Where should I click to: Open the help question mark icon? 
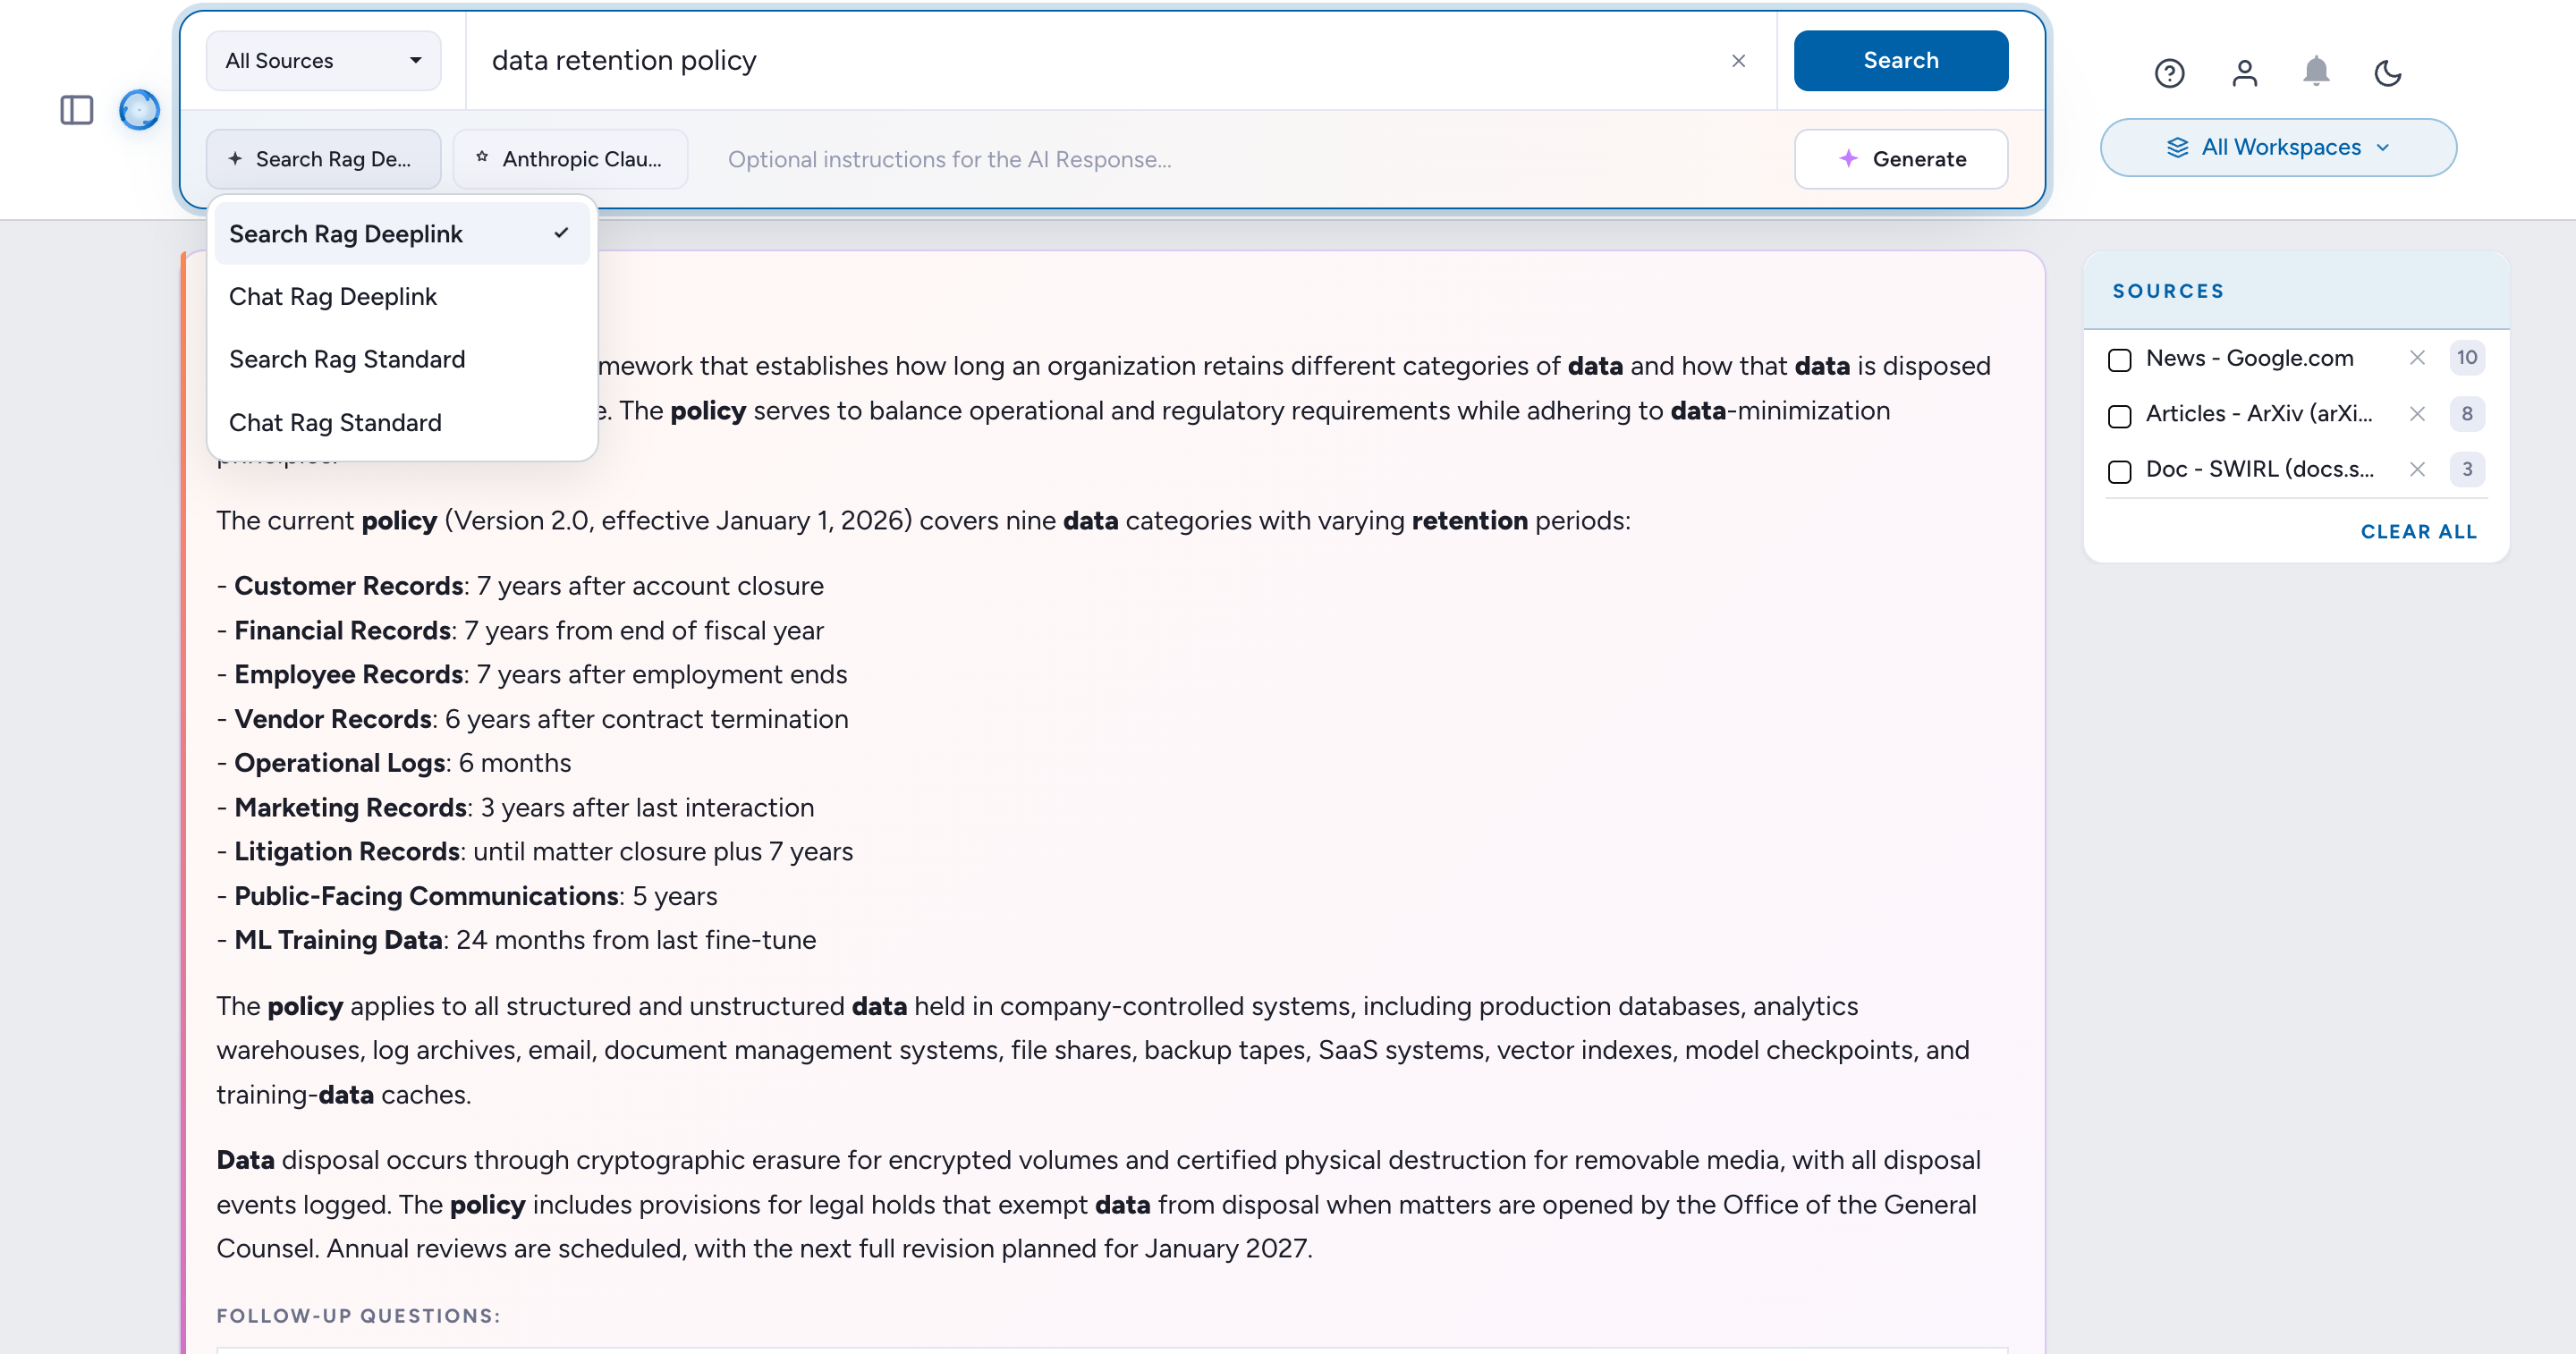point(2169,73)
